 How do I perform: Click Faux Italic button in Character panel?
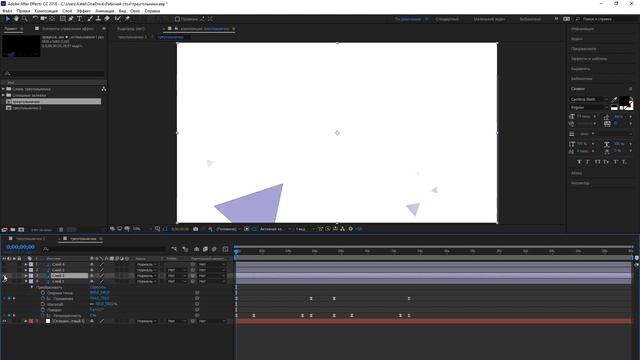pos(588,162)
